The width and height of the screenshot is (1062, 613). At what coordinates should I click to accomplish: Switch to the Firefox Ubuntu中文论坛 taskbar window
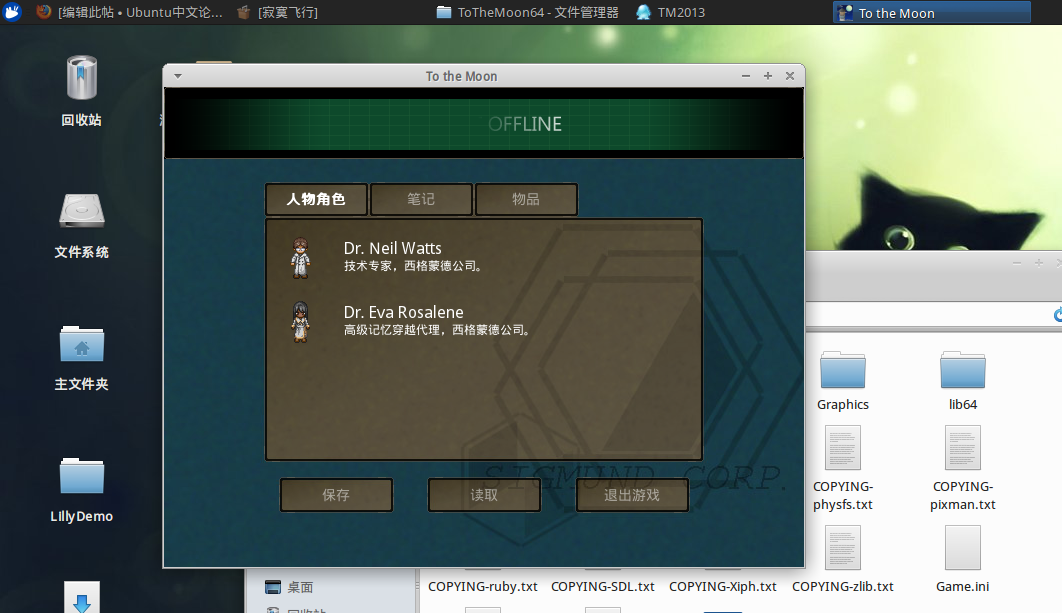pyautogui.click(x=129, y=12)
